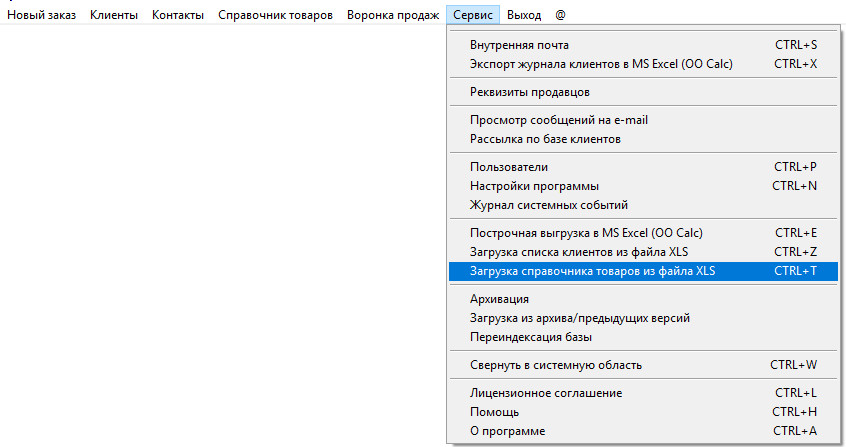Click Свернуть в системную область
846x447 pixels.
coord(556,365)
